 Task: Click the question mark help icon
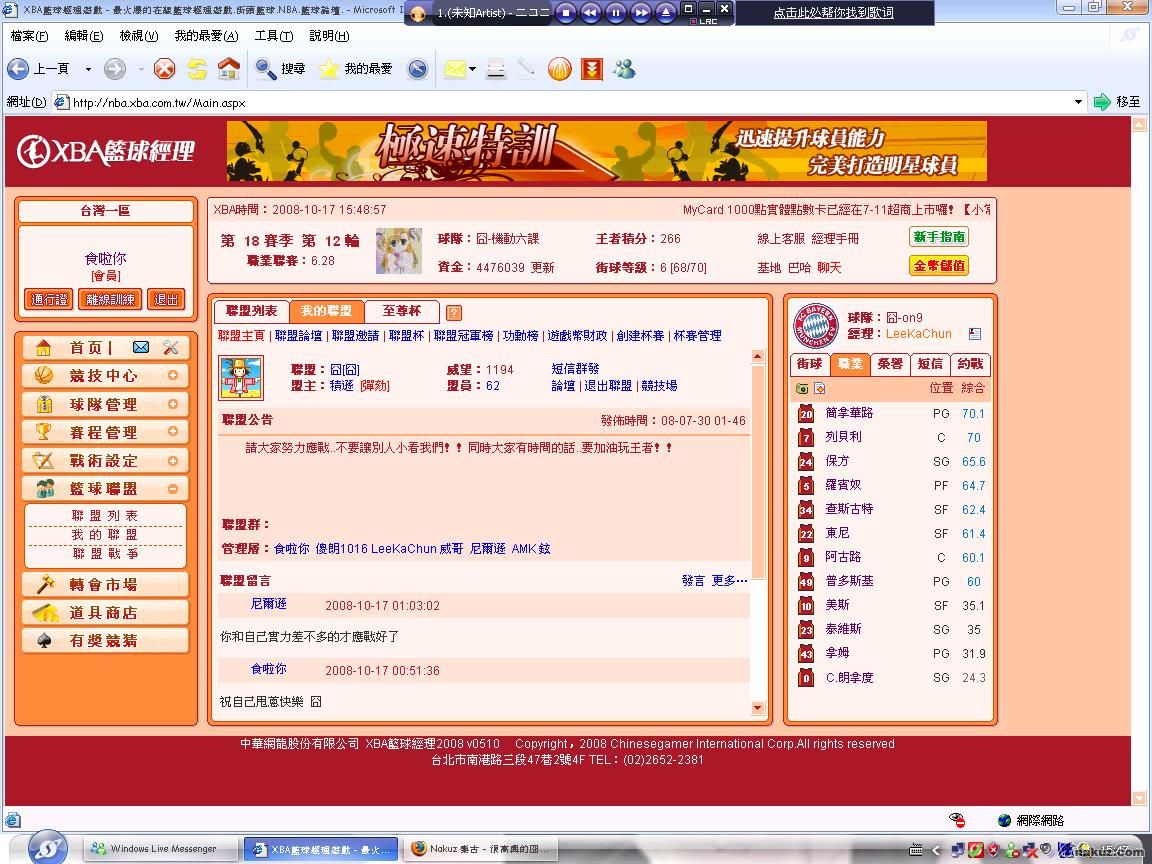click(453, 312)
